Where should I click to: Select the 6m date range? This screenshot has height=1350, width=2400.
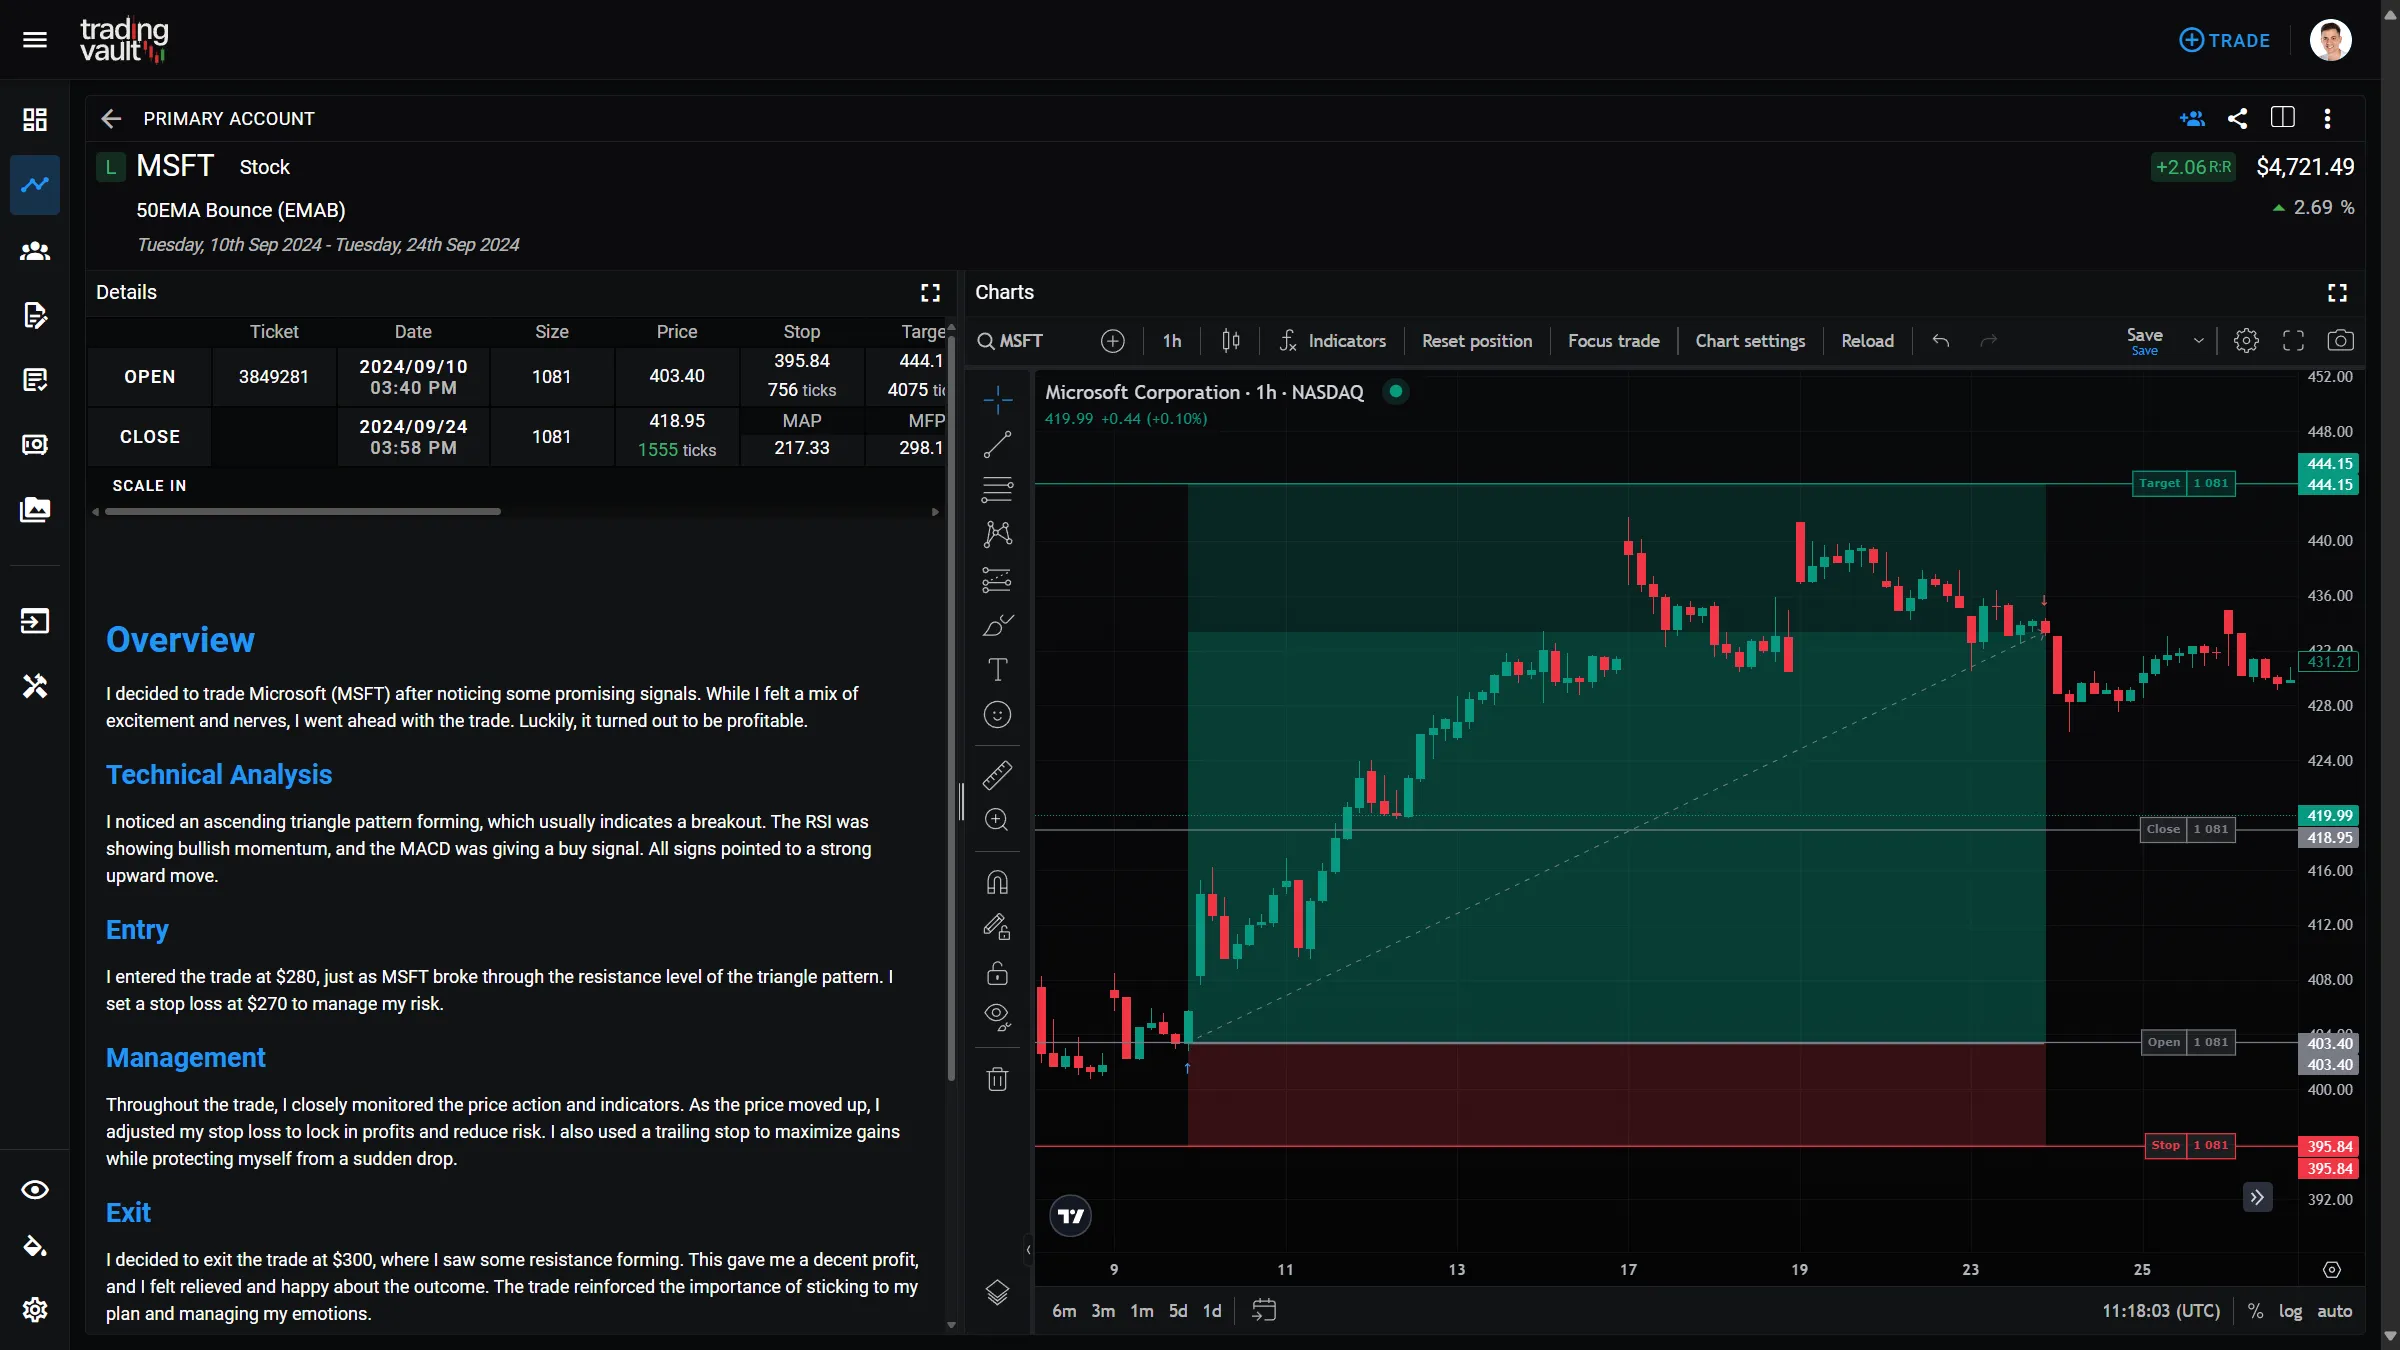(1064, 1311)
